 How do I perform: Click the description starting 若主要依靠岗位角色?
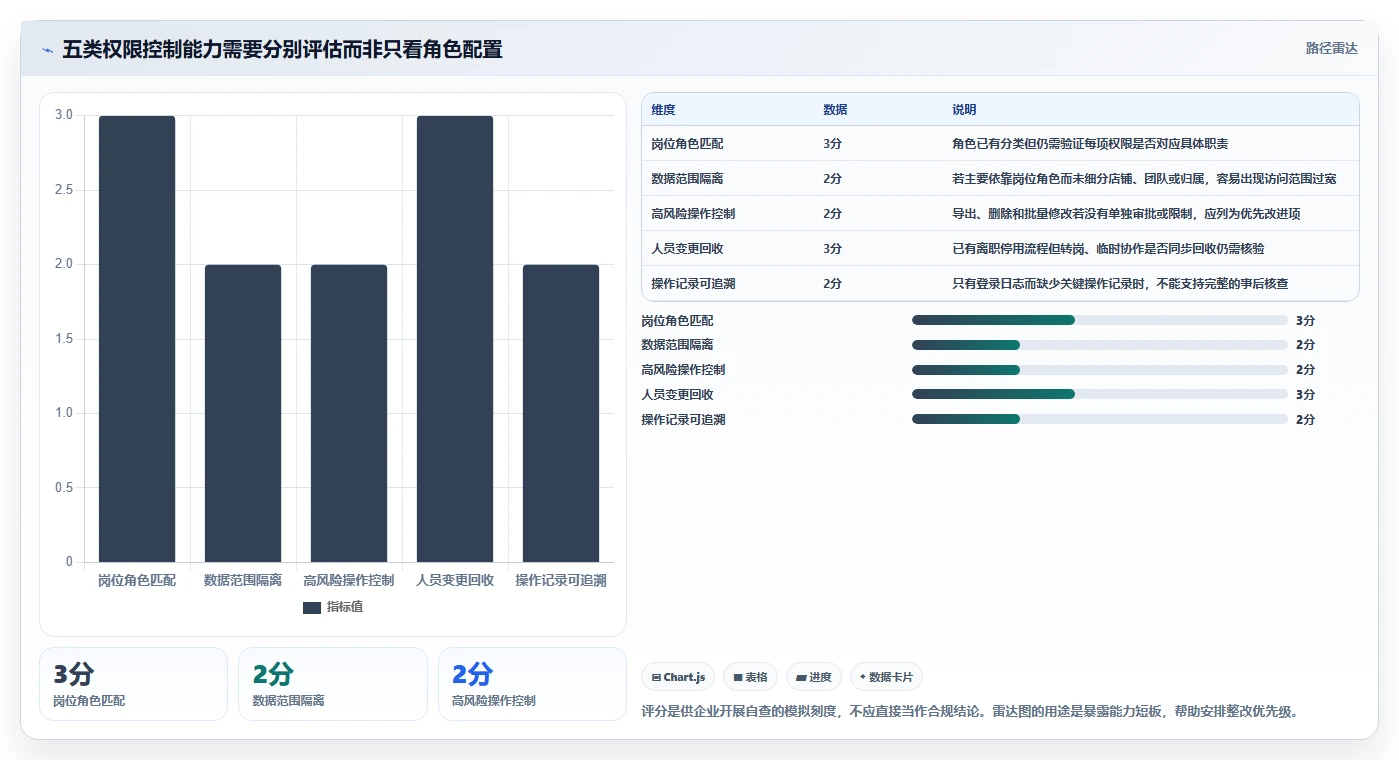(1144, 179)
